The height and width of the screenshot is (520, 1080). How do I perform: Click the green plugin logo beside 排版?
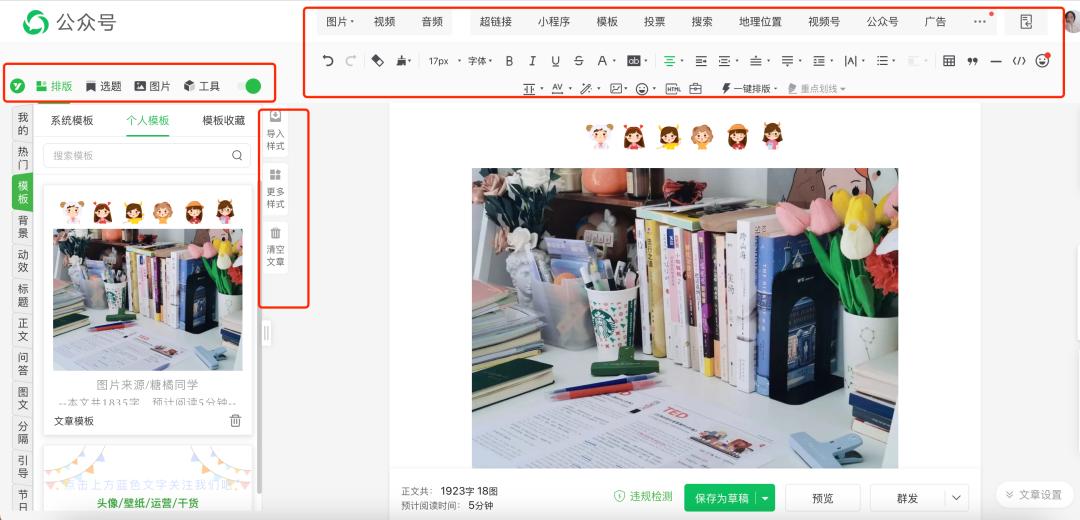(17, 86)
